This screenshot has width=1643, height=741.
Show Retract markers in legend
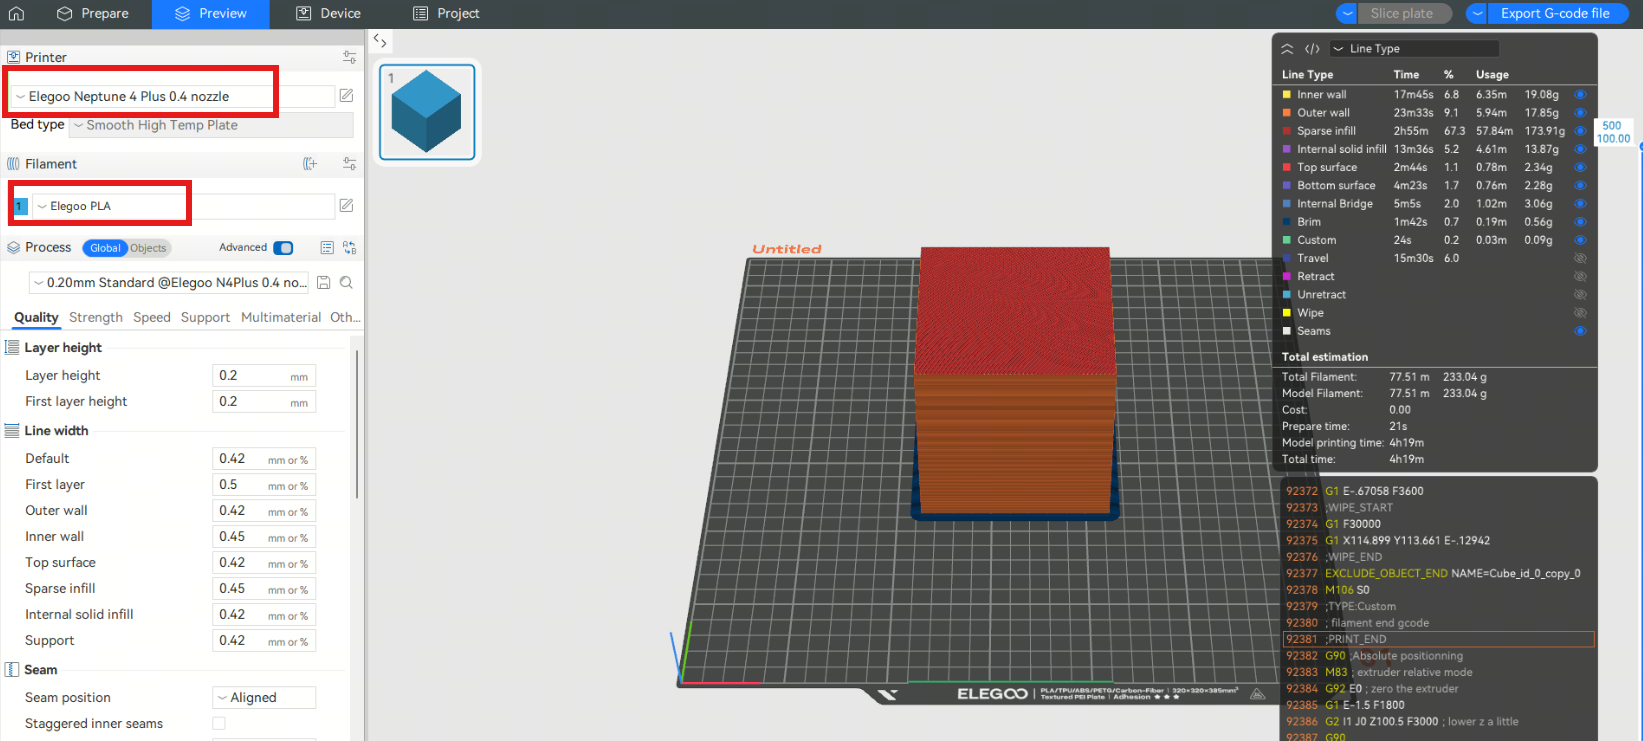(x=1580, y=276)
